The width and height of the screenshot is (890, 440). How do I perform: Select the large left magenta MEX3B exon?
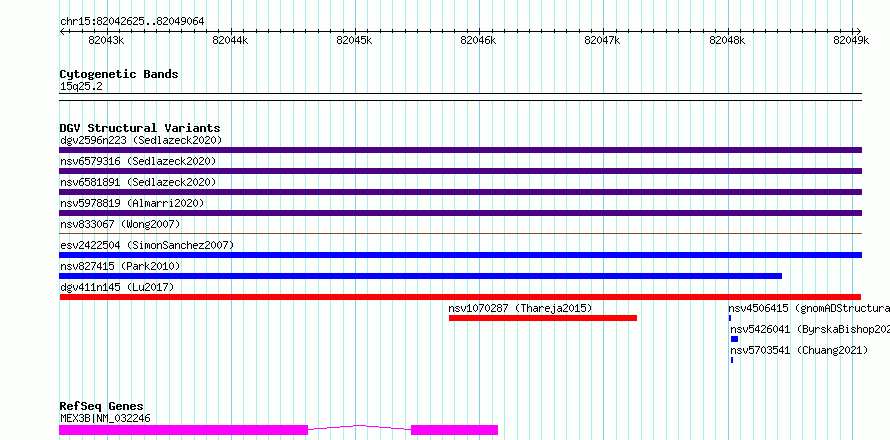coord(183,430)
